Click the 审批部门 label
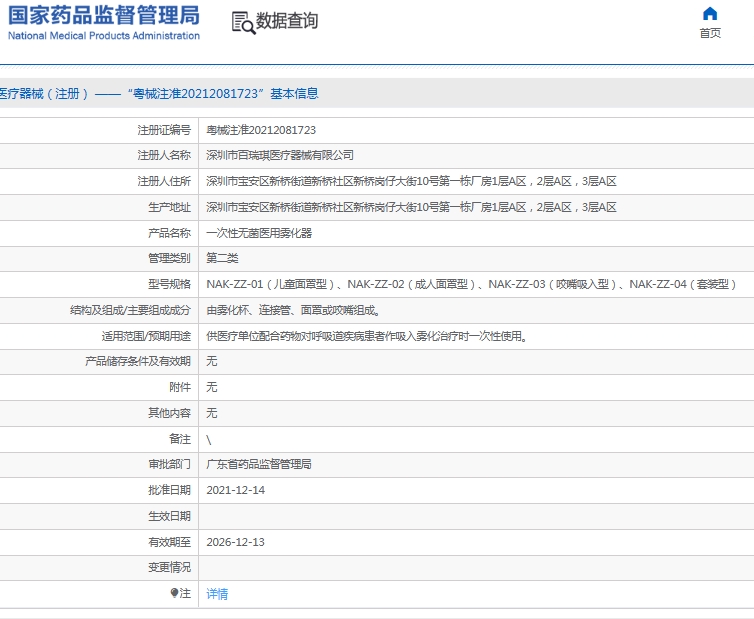The width and height of the screenshot is (754, 619). point(169,464)
